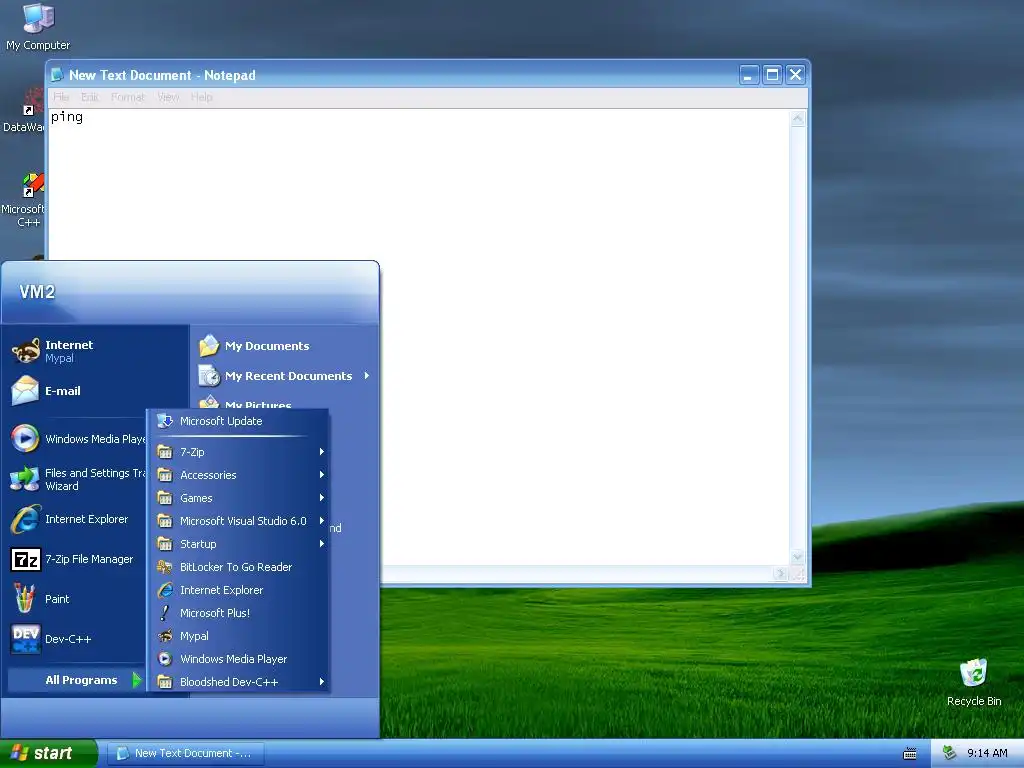Viewport: 1024px width, 768px height.
Task: Click New Text Document taskbar button
Action: click(x=185, y=753)
